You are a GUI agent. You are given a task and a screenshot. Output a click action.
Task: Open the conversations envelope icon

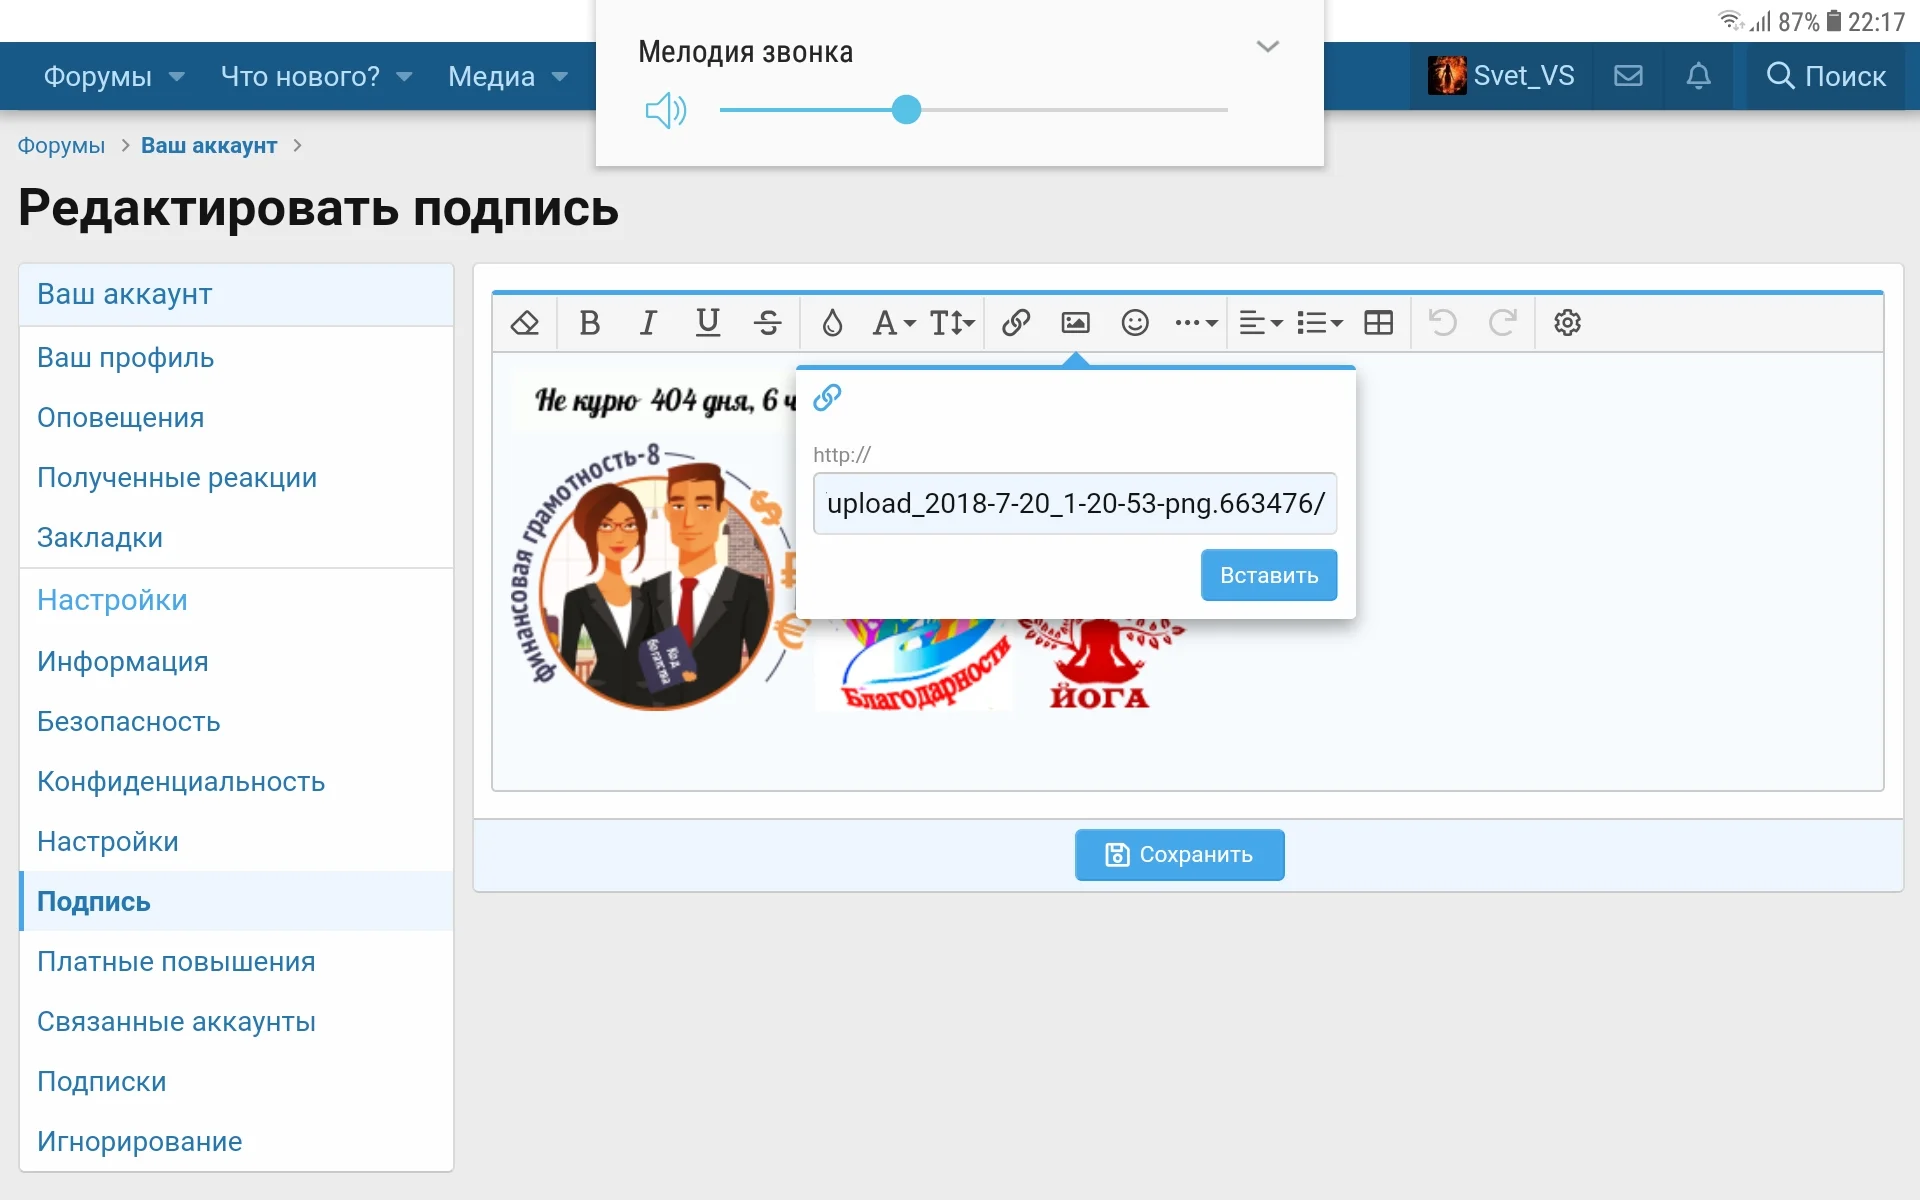coord(1628,76)
